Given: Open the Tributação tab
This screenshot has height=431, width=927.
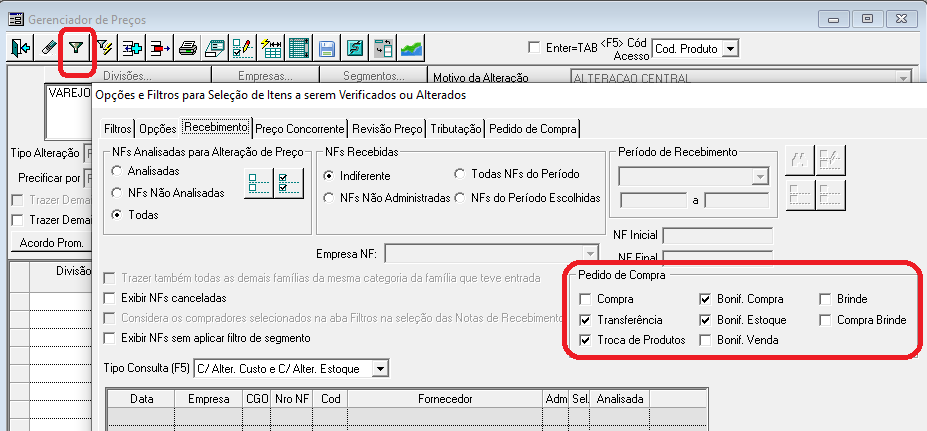Looking at the screenshot, I should (456, 128).
